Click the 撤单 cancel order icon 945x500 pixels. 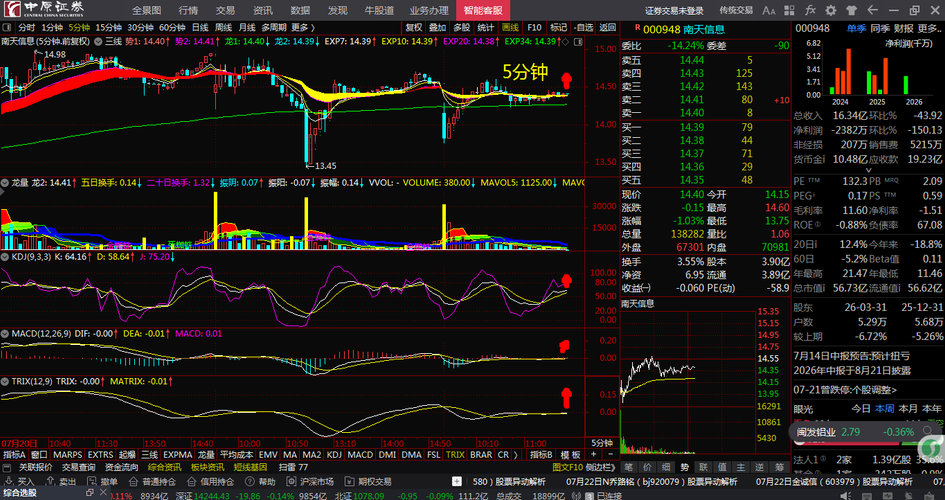click(x=92, y=481)
